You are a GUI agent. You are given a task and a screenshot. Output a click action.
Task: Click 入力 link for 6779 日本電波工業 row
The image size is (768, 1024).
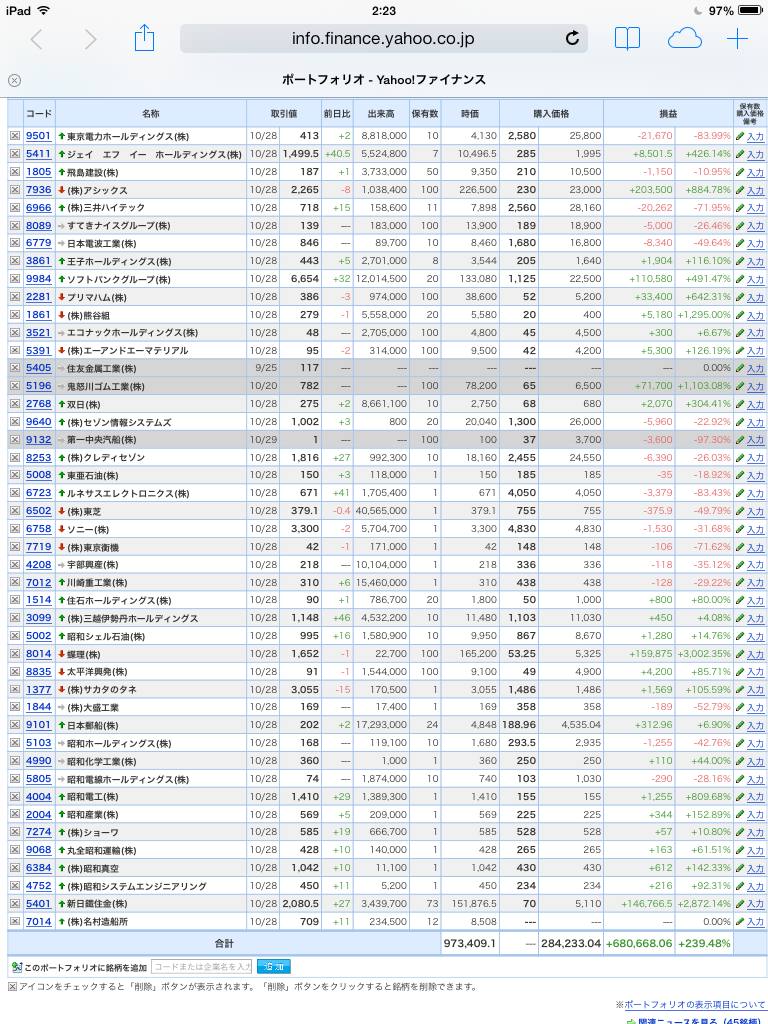tap(755, 244)
